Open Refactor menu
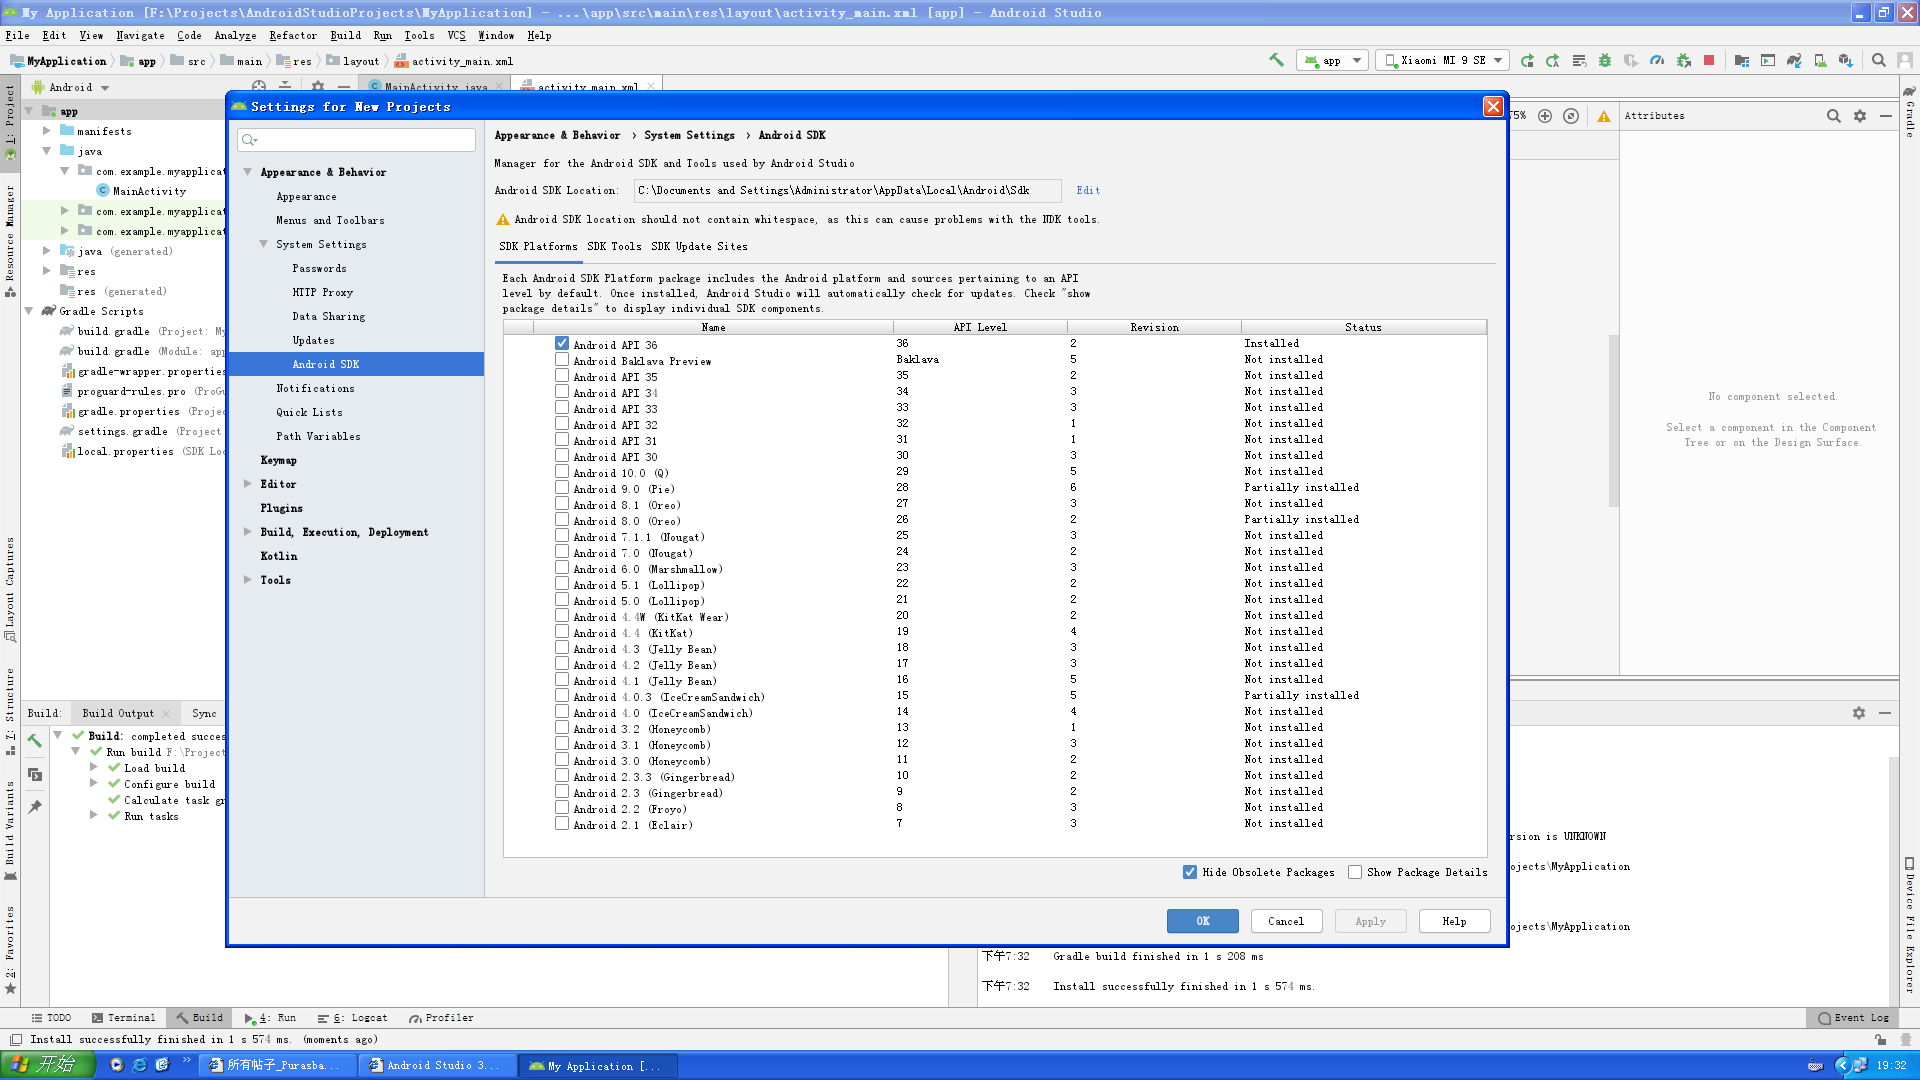 pos(293,35)
